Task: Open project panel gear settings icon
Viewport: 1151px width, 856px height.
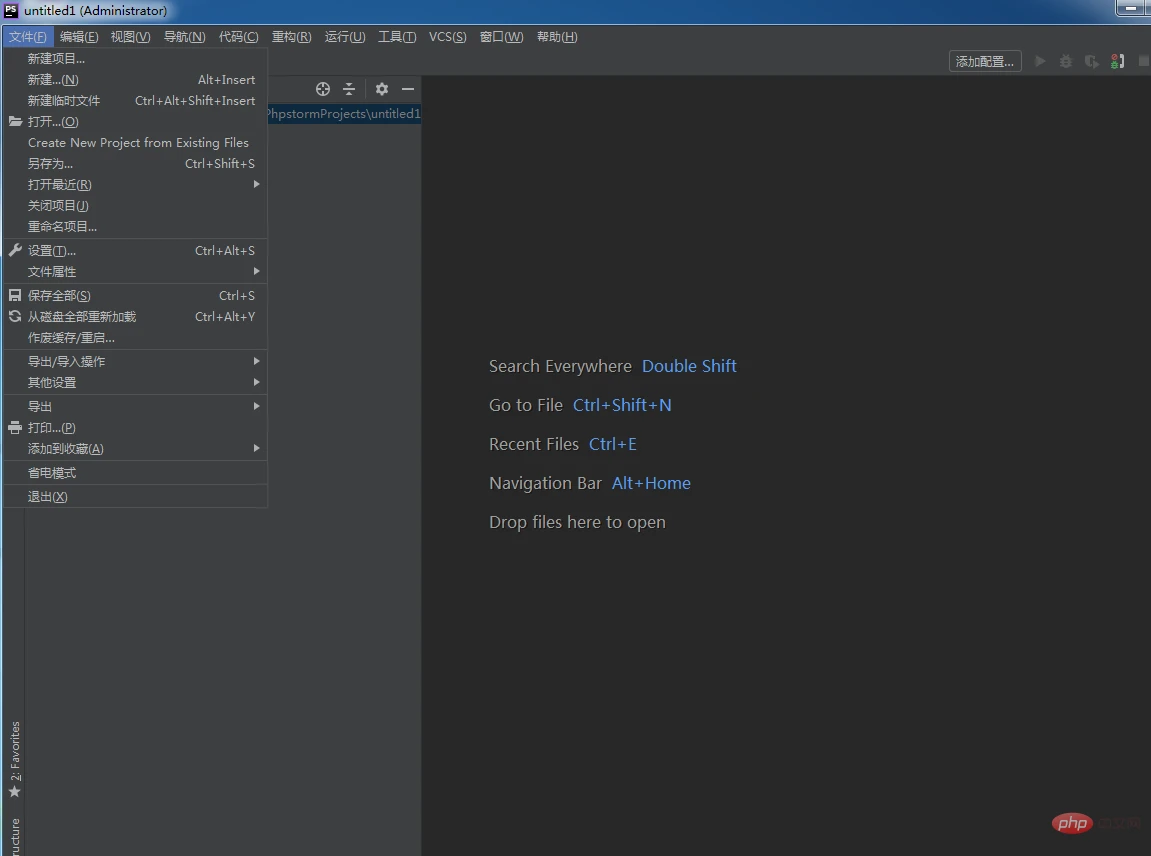Action: (381, 89)
